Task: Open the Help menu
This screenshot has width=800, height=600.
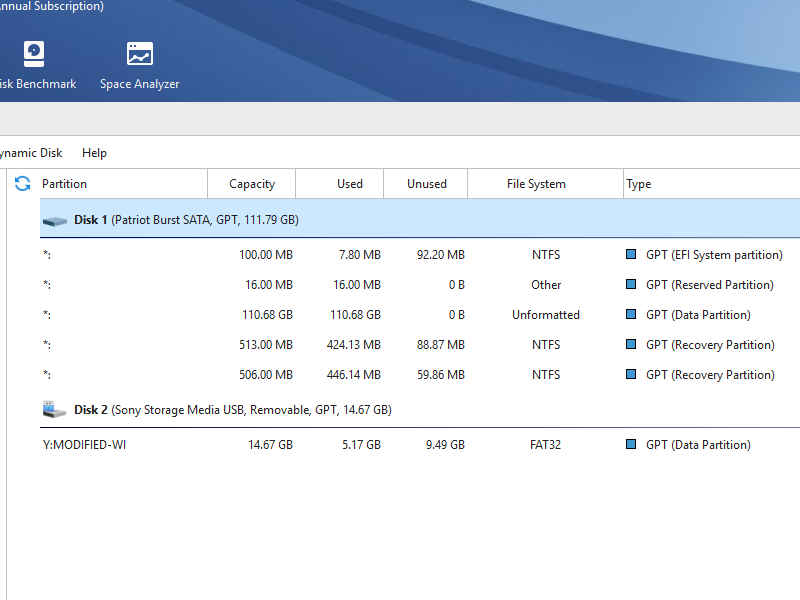Action: pyautogui.click(x=94, y=153)
